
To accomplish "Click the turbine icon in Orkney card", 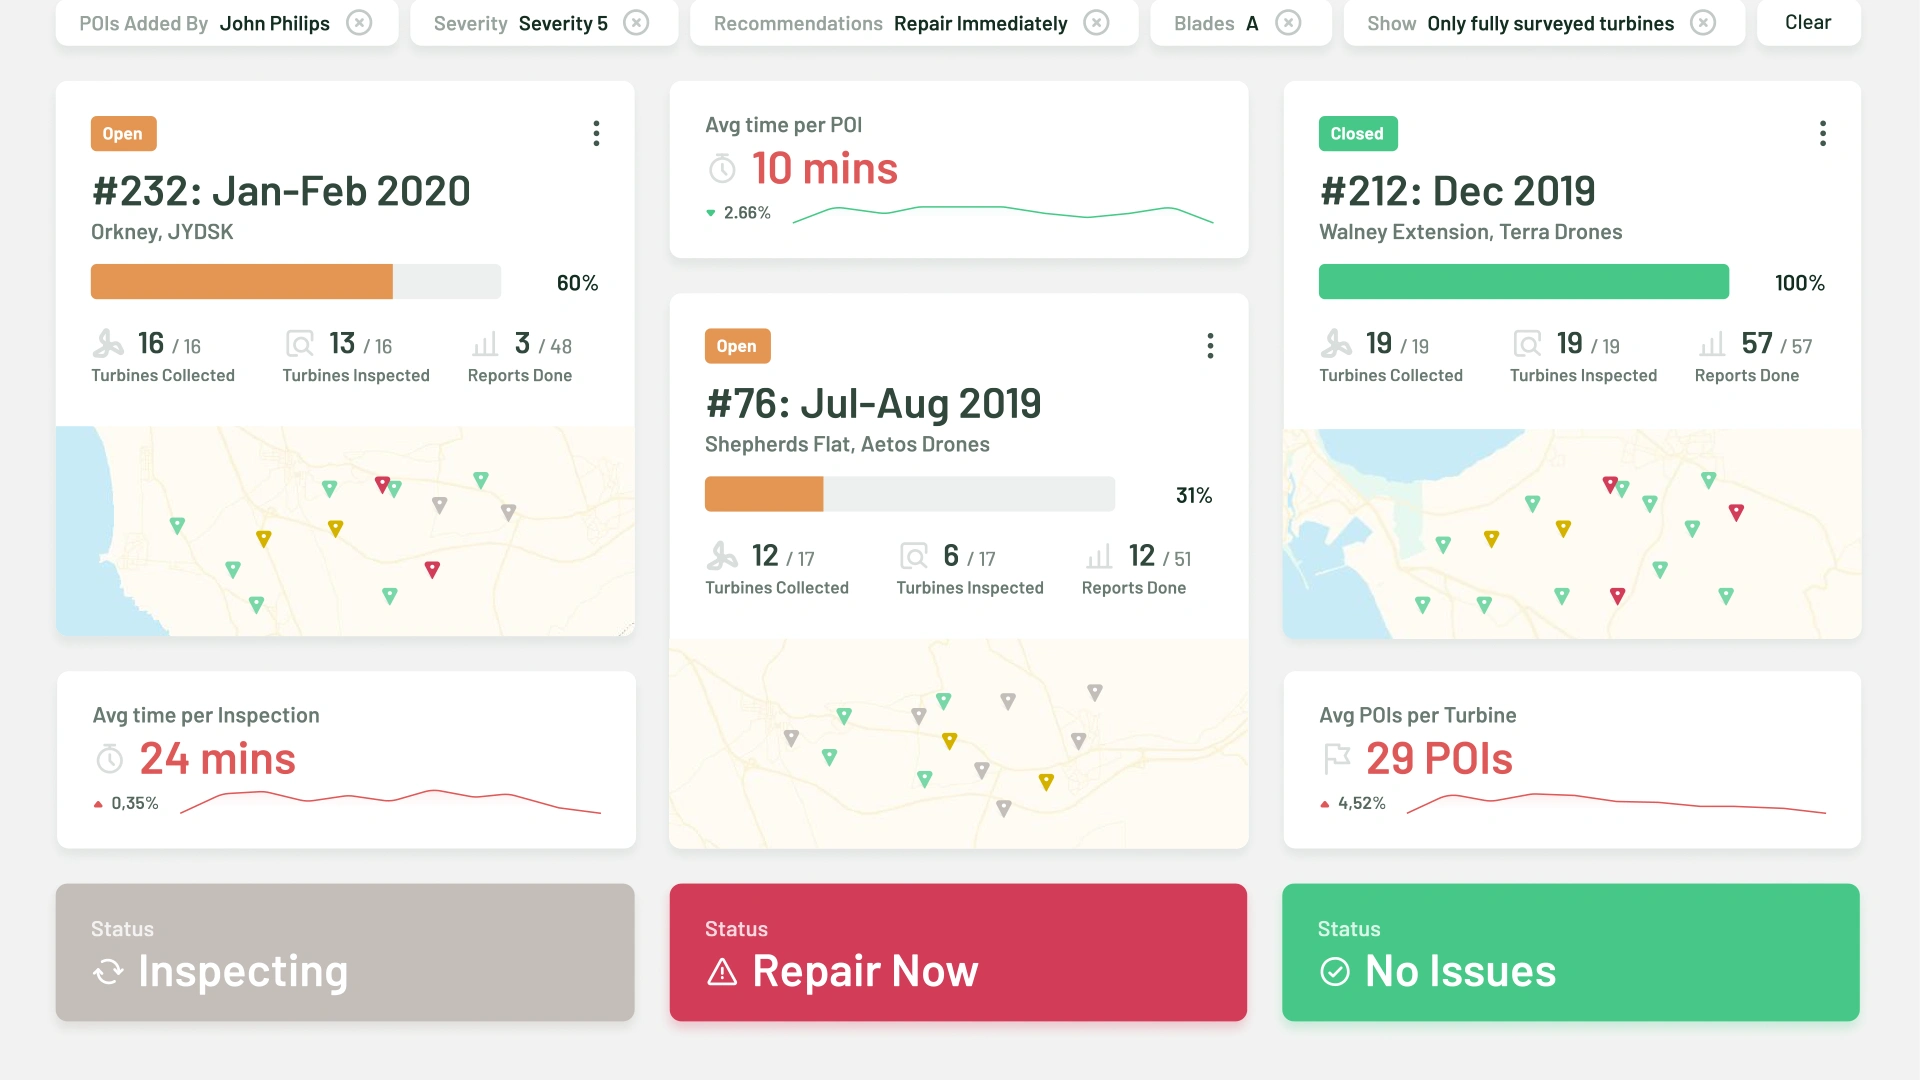I will pyautogui.click(x=108, y=344).
